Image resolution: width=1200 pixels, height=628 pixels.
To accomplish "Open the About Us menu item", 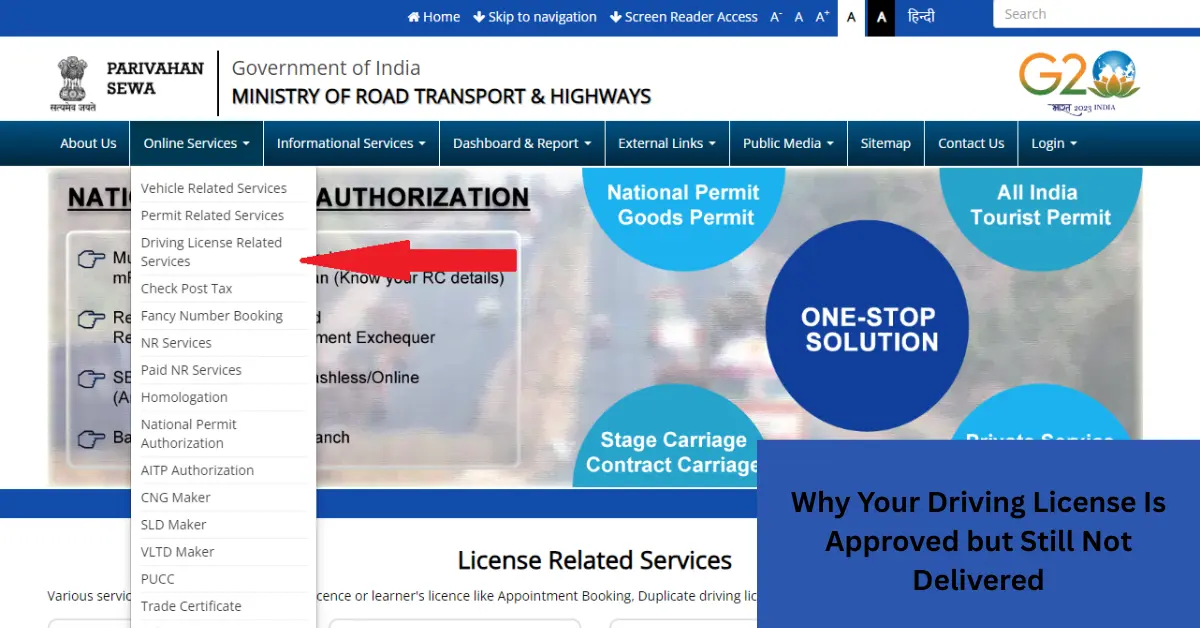I will pyautogui.click(x=88, y=143).
